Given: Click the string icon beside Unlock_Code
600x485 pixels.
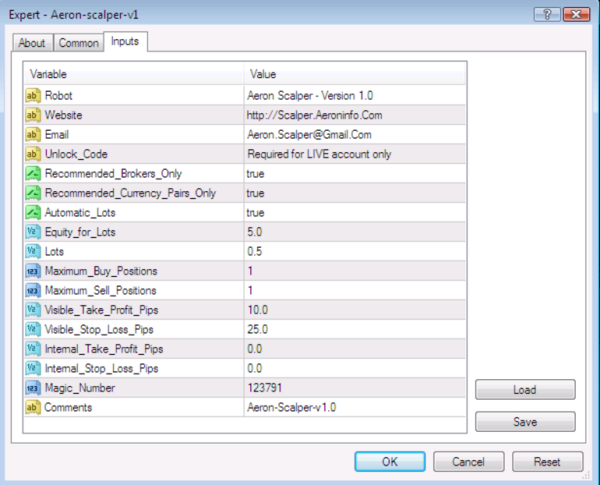Looking at the screenshot, I should click(33, 154).
